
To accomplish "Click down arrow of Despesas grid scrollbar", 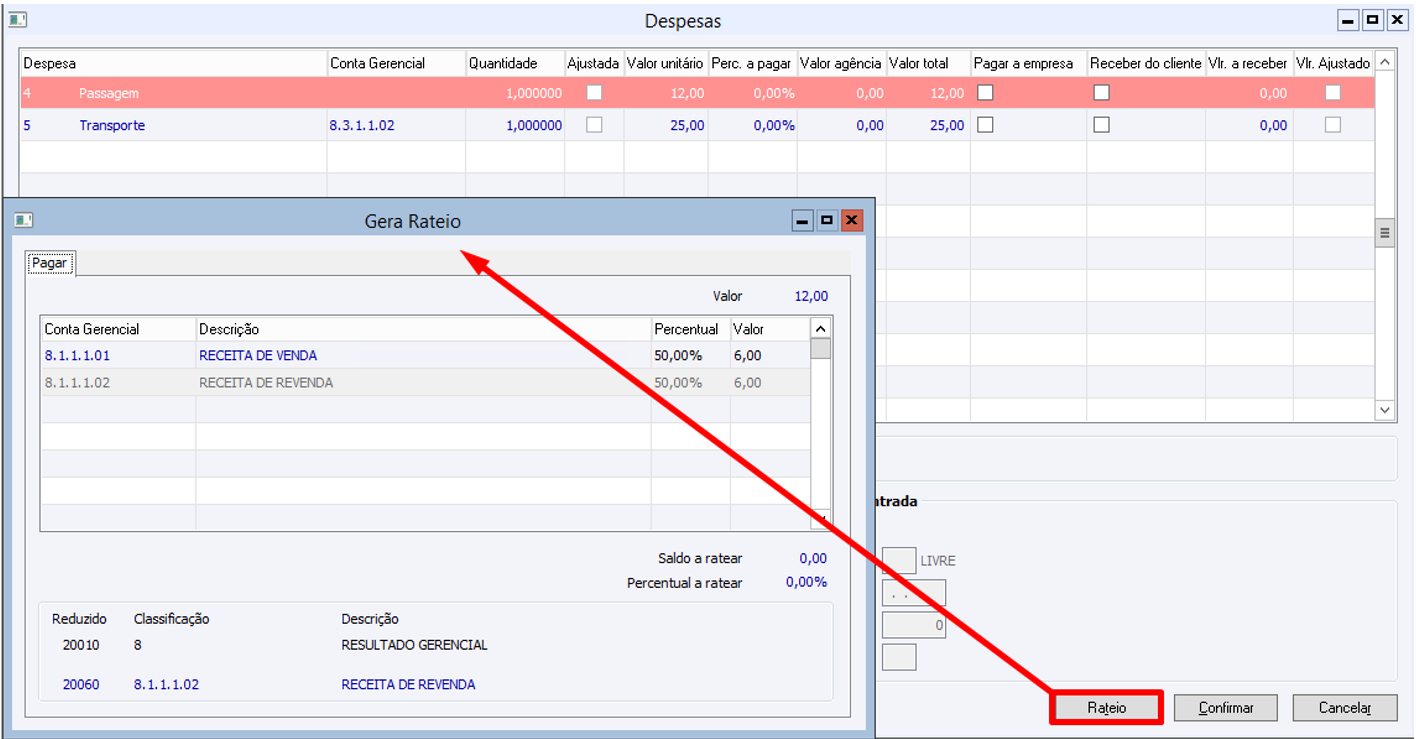I will pyautogui.click(x=1385, y=410).
